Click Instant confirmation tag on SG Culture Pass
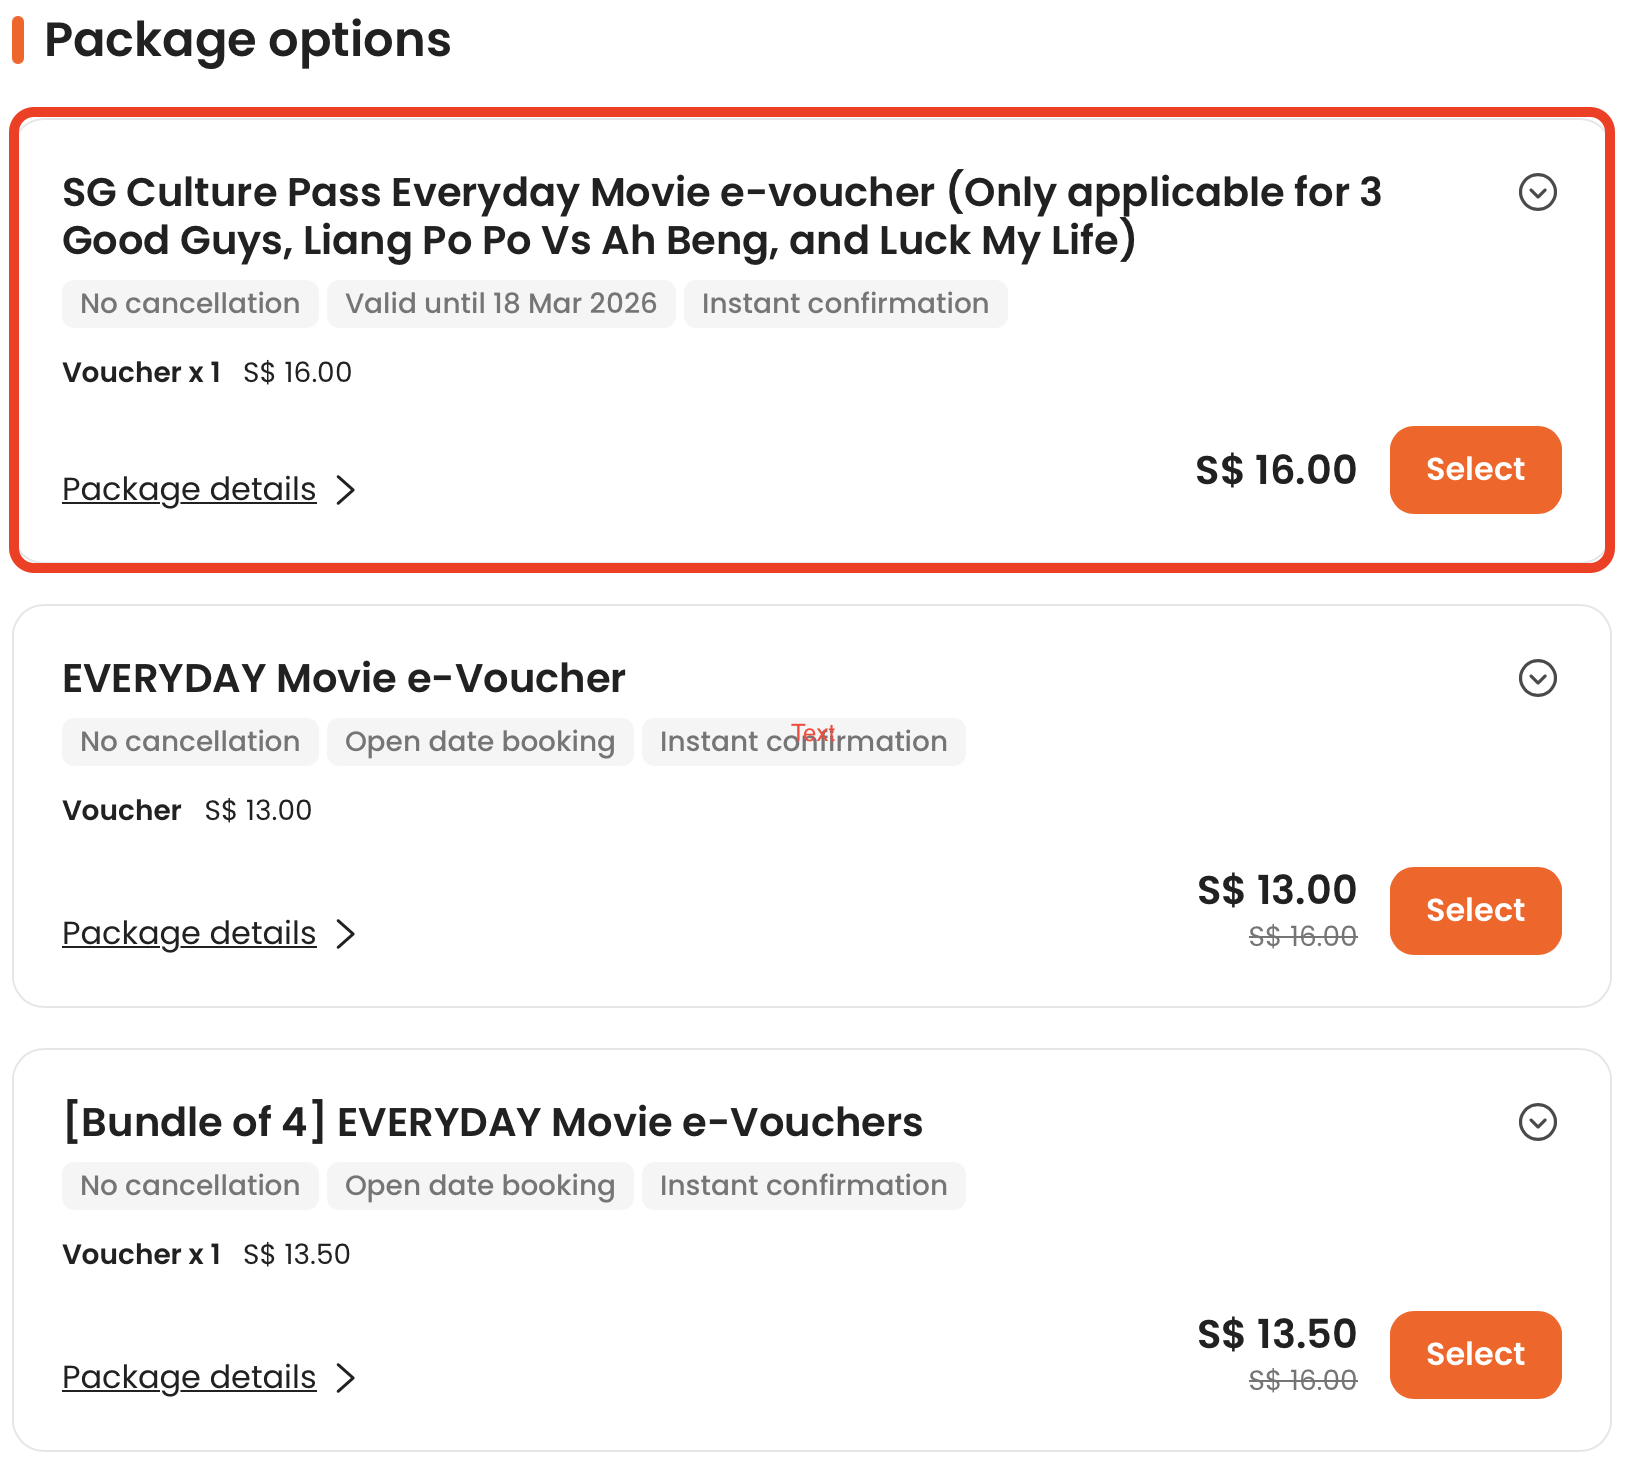Image resolution: width=1628 pixels, height=1466 pixels. pyautogui.click(x=845, y=304)
